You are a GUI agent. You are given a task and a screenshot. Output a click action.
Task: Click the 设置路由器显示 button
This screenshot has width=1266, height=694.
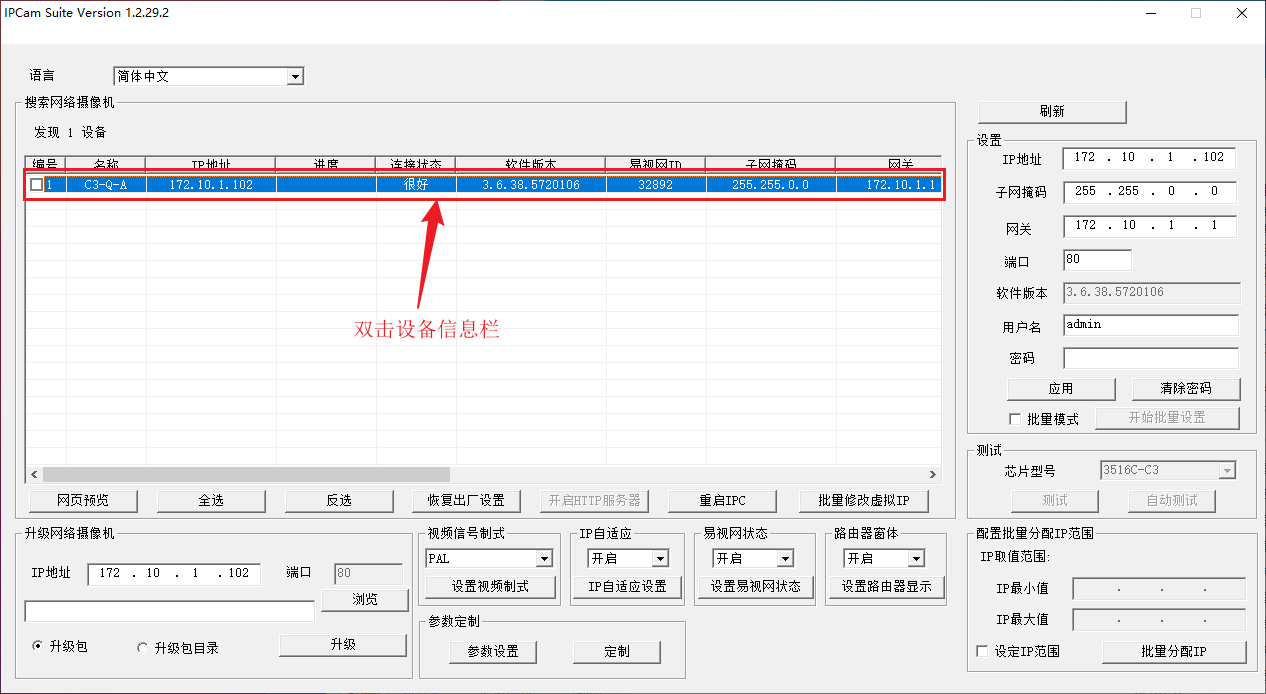click(x=887, y=587)
